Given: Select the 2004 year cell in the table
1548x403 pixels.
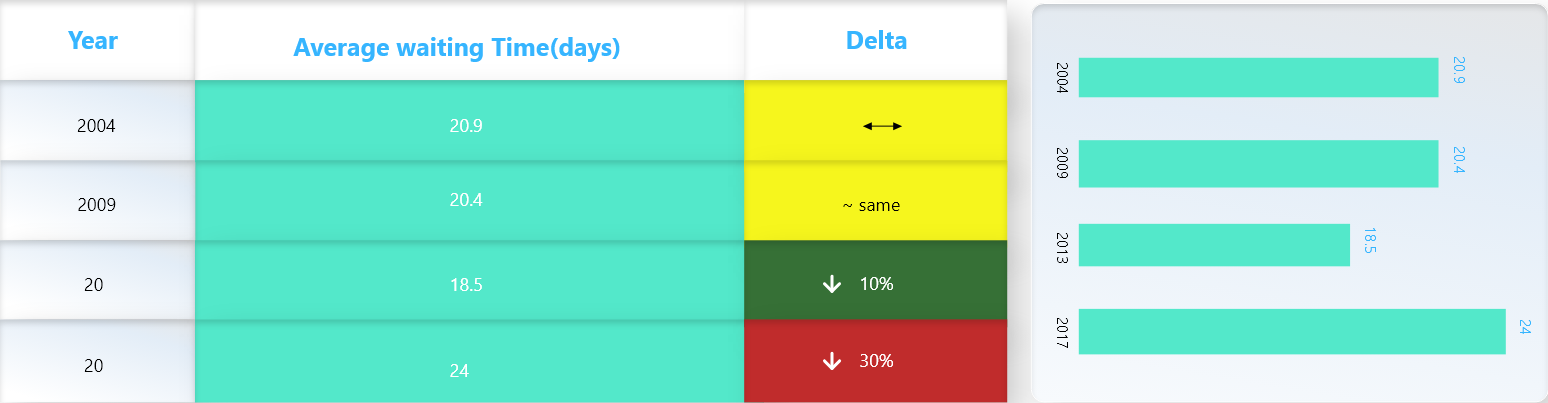Looking at the screenshot, I should click(96, 126).
